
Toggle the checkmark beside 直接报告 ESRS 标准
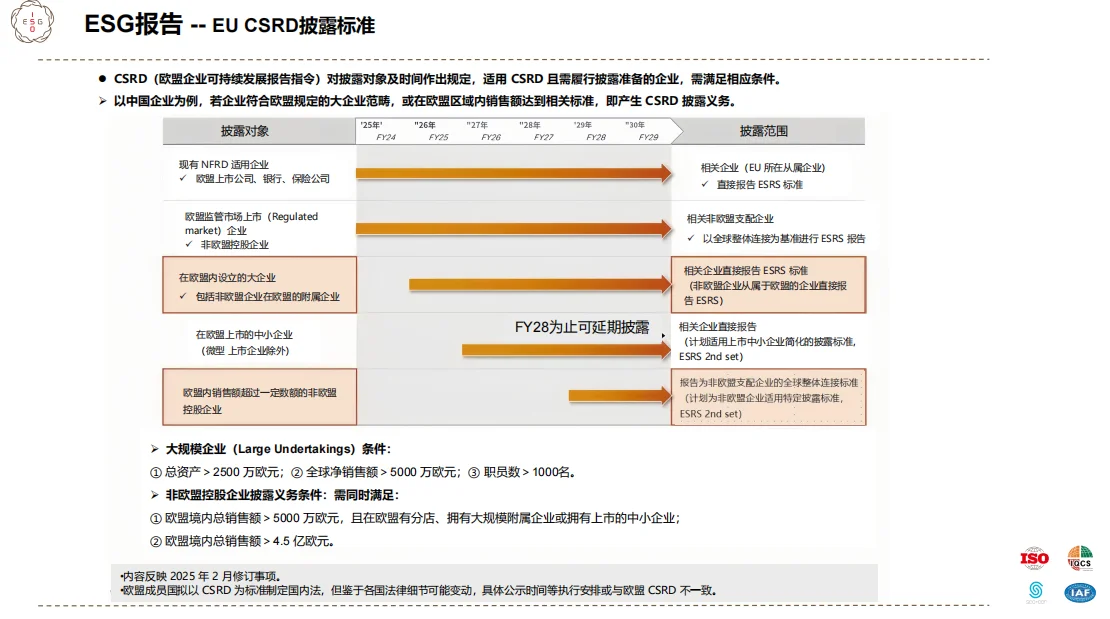pos(703,184)
